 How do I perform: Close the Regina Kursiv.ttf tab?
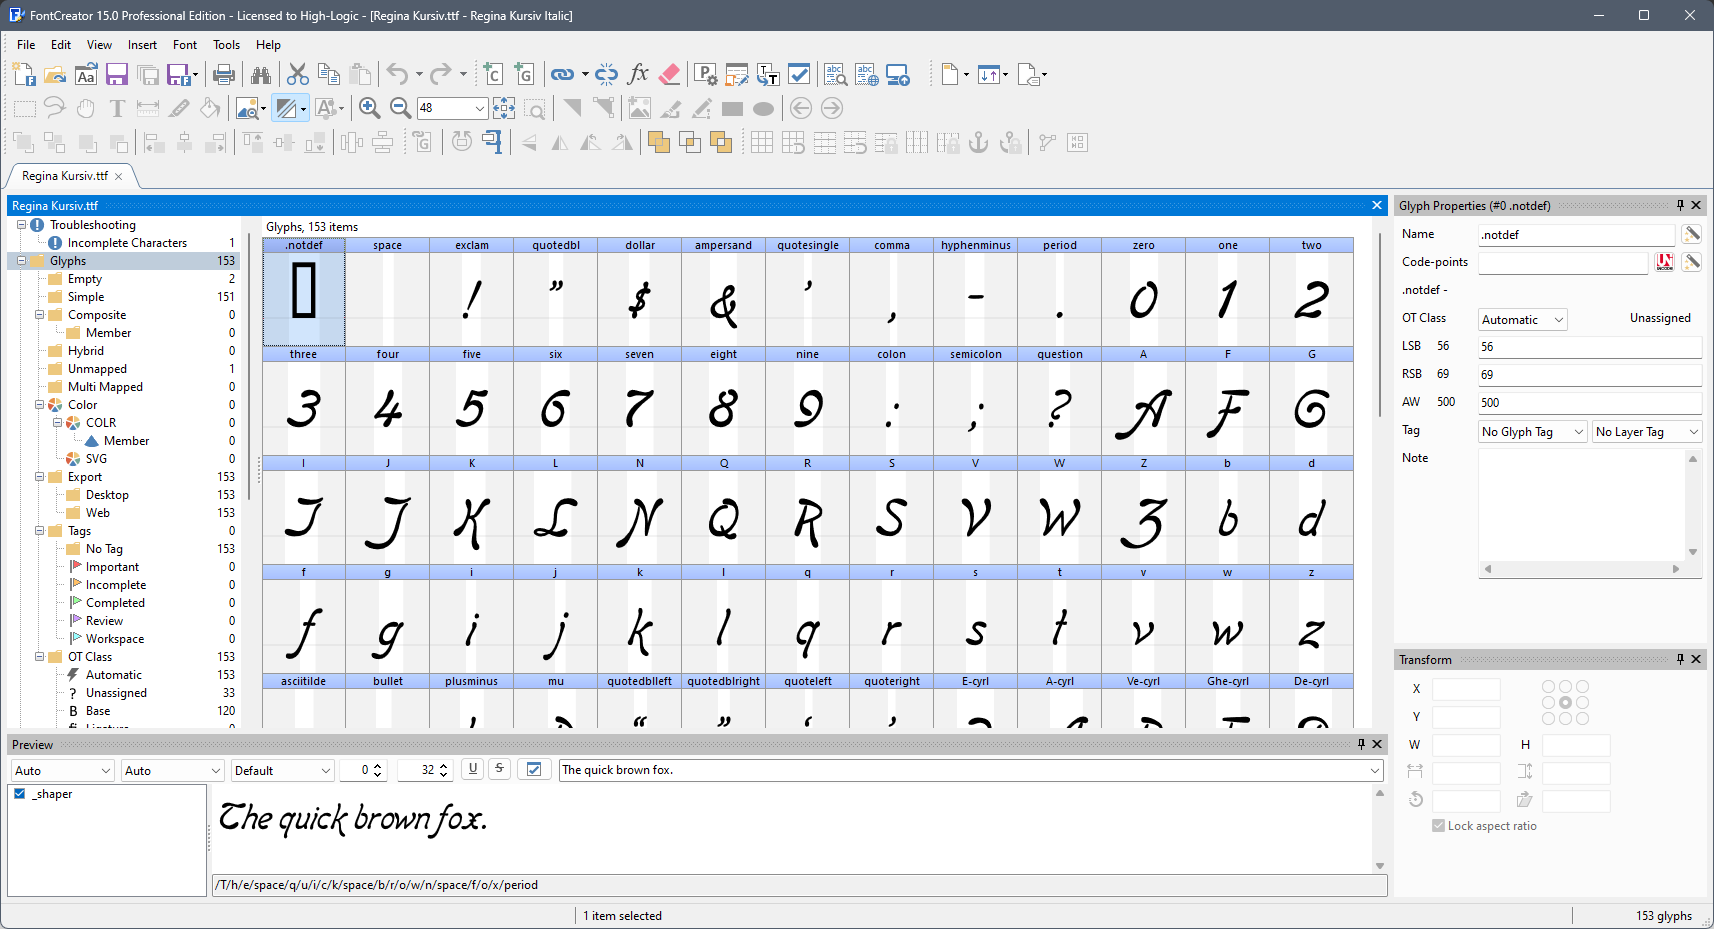click(119, 176)
